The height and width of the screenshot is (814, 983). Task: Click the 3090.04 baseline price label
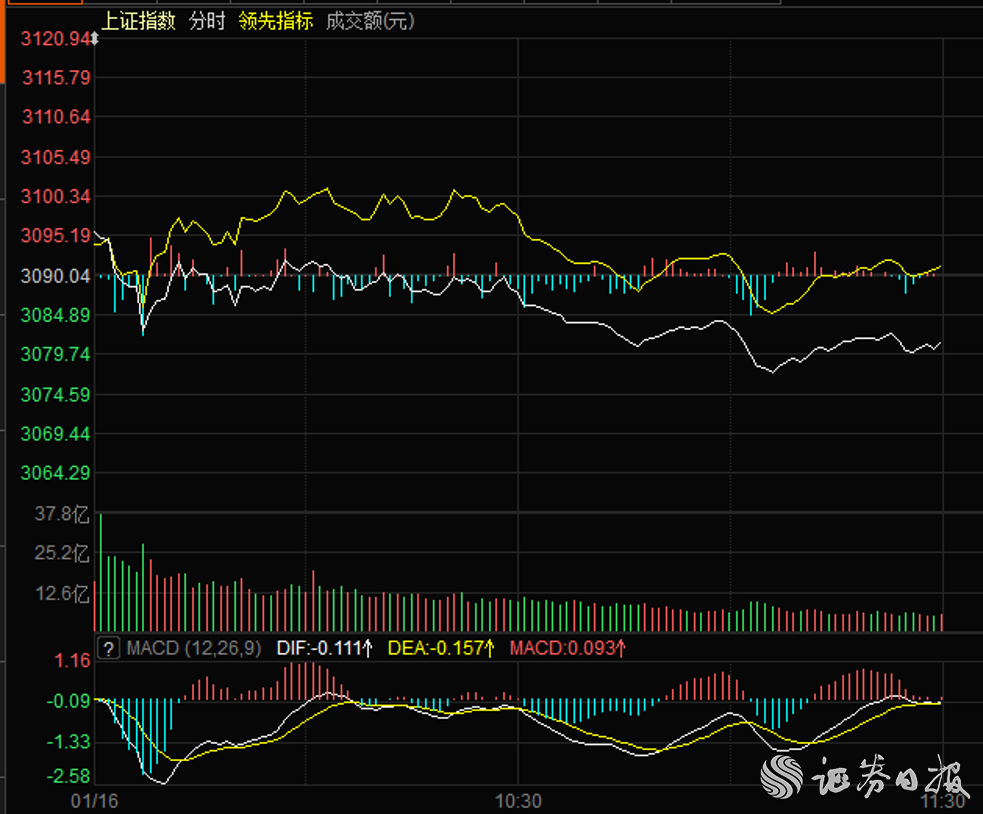(x=56, y=276)
